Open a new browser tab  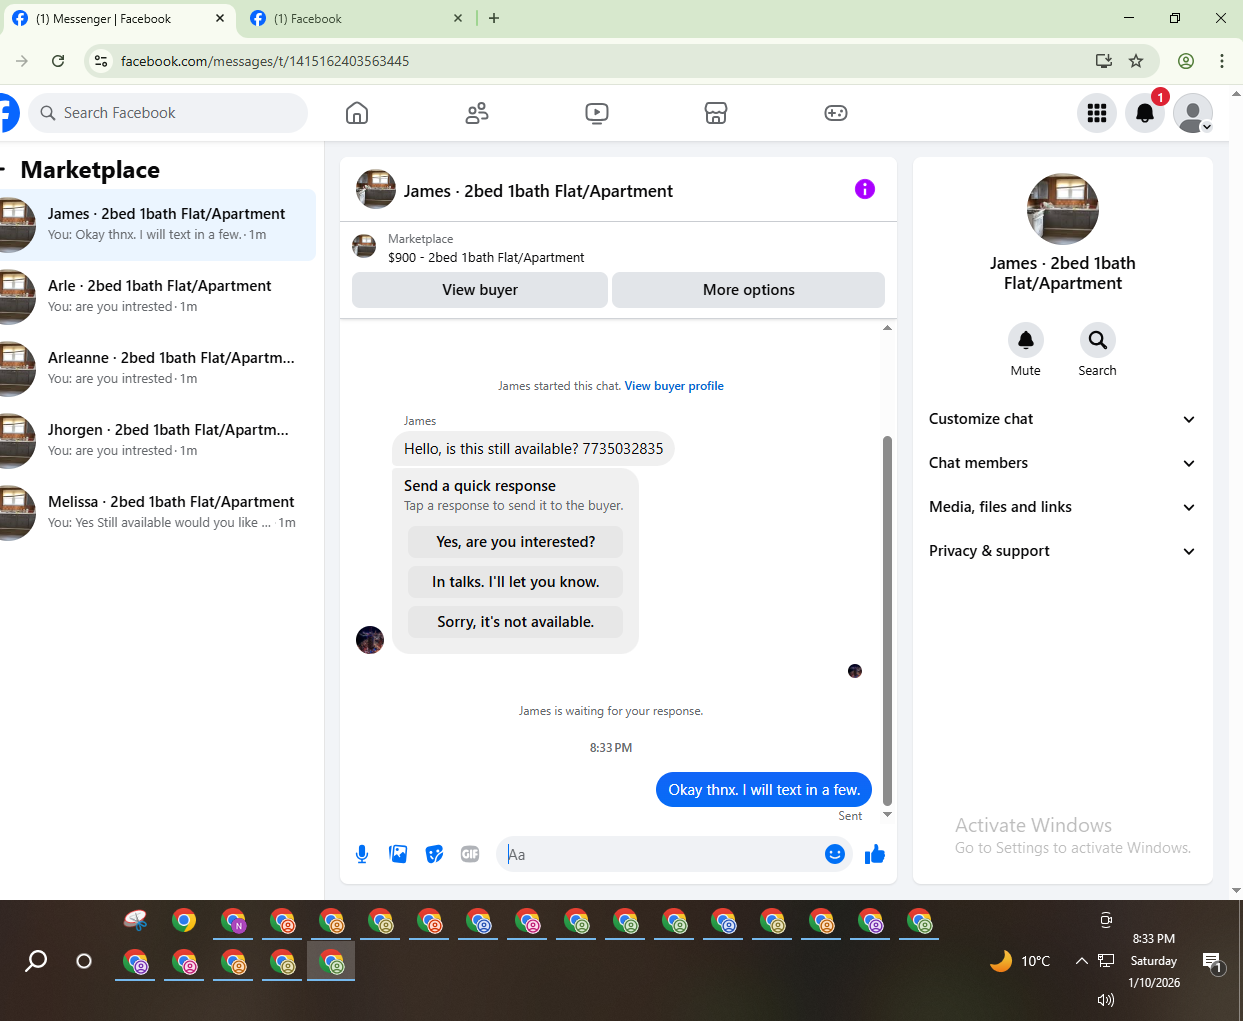(494, 18)
